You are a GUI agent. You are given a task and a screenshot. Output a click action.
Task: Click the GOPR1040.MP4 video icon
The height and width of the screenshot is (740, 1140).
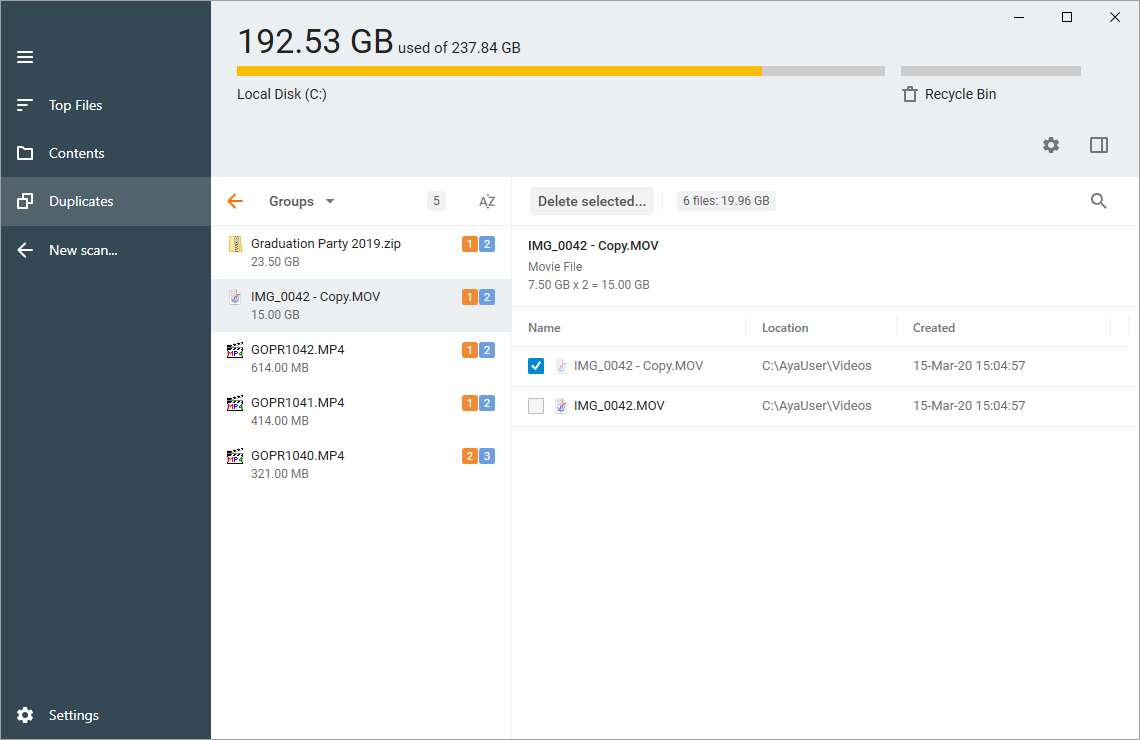(x=235, y=457)
